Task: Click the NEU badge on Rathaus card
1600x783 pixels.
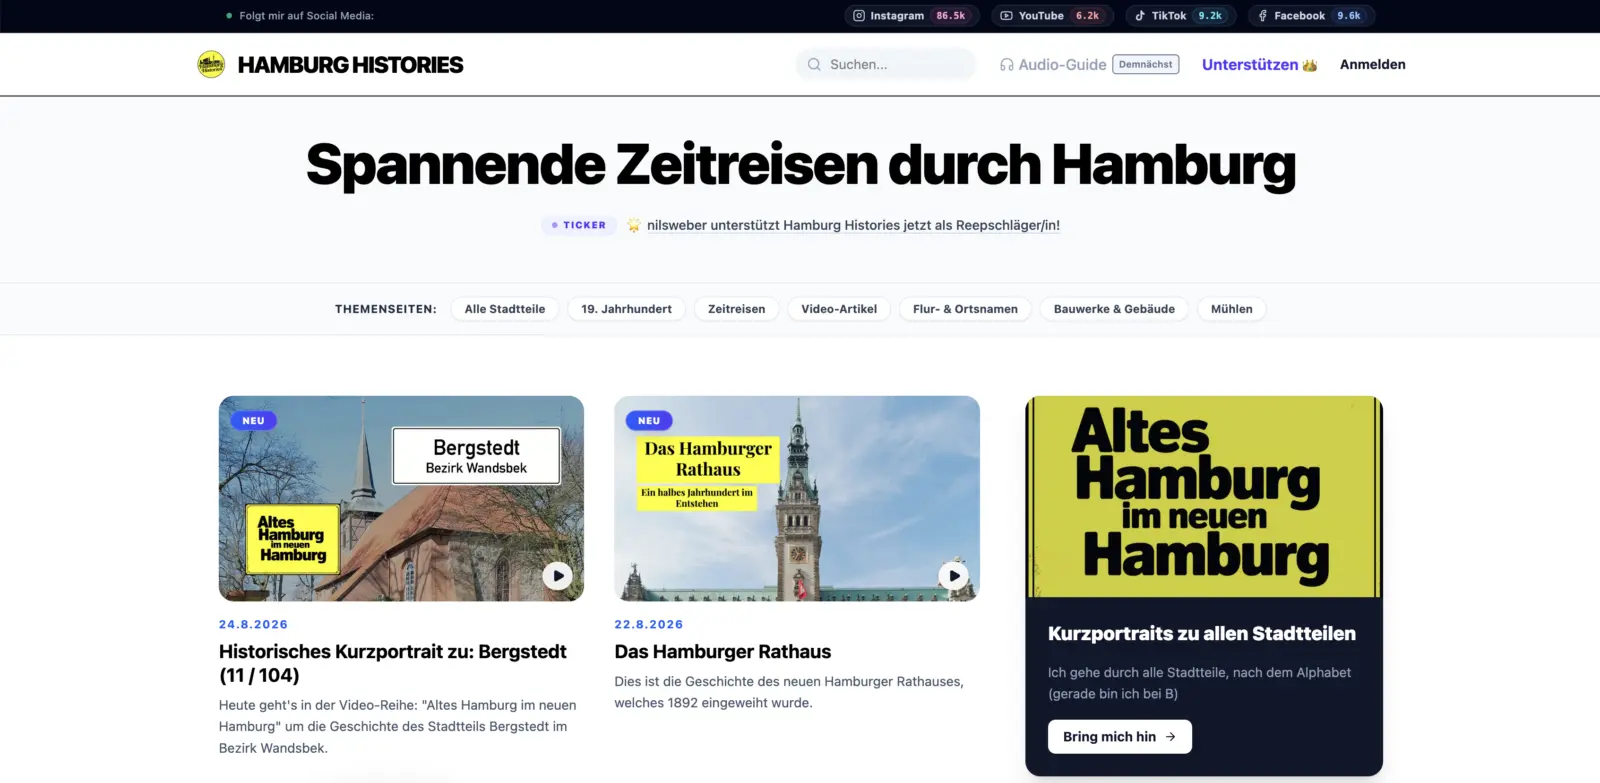Action: pyautogui.click(x=649, y=421)
